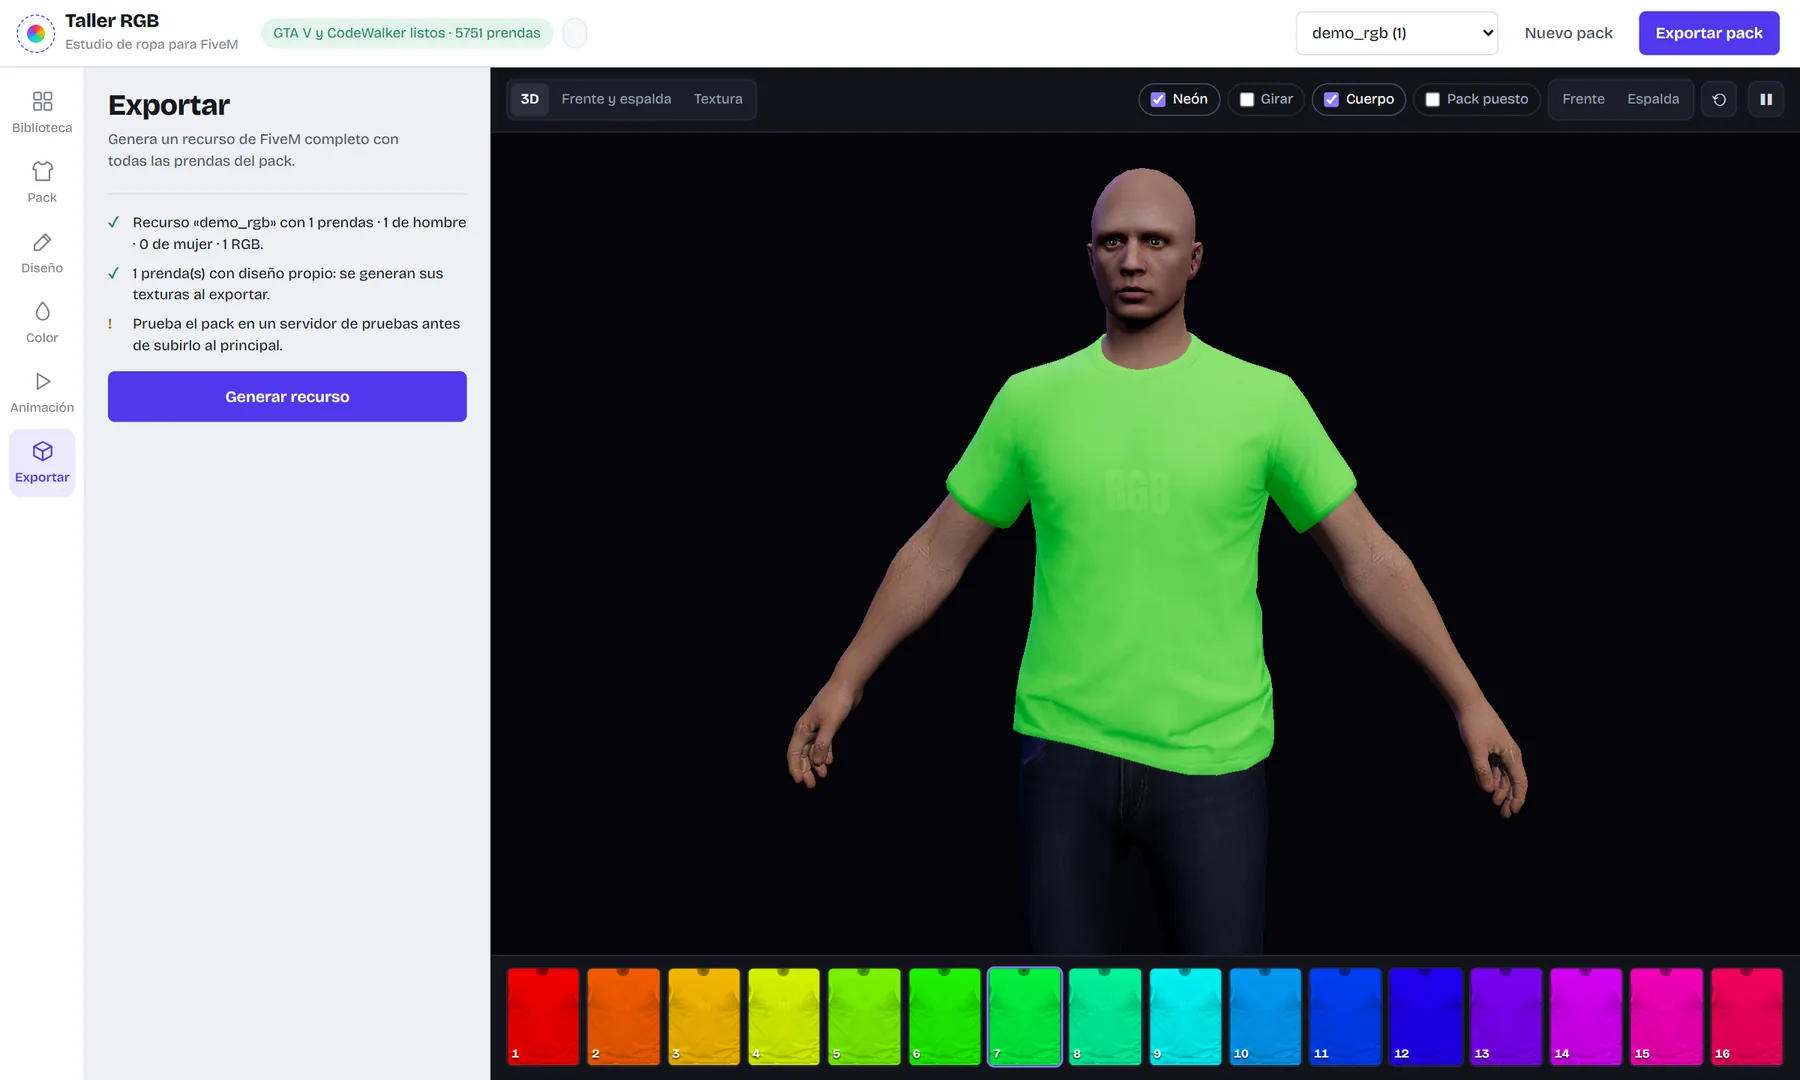1800x1080 pixels.
Task: Select the blue shirt thumbnail number 11
Action: tap(1345, 1016)
